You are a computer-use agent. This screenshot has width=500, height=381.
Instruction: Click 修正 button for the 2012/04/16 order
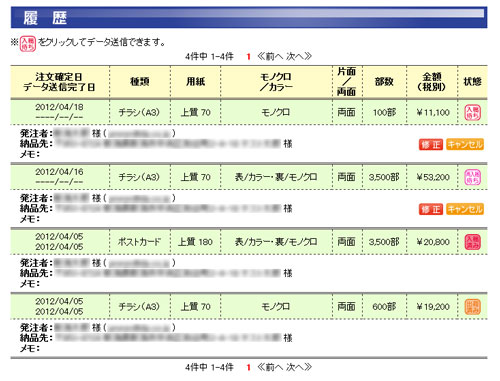click(x=431, y=209)
